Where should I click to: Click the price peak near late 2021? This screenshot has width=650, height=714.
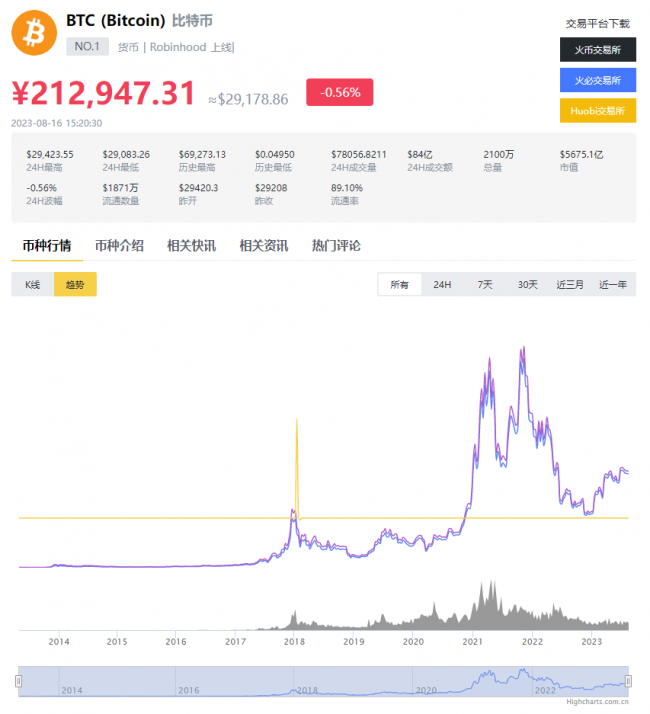[x=524, y=348]
